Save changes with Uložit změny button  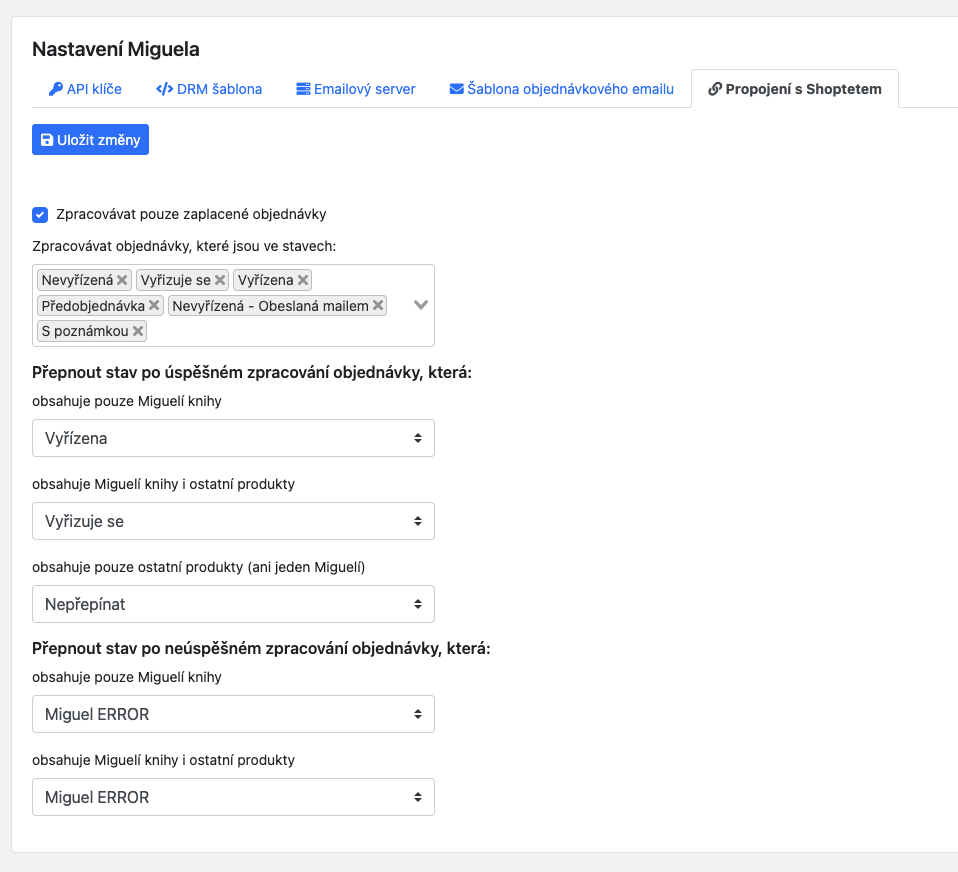point(90,140)
